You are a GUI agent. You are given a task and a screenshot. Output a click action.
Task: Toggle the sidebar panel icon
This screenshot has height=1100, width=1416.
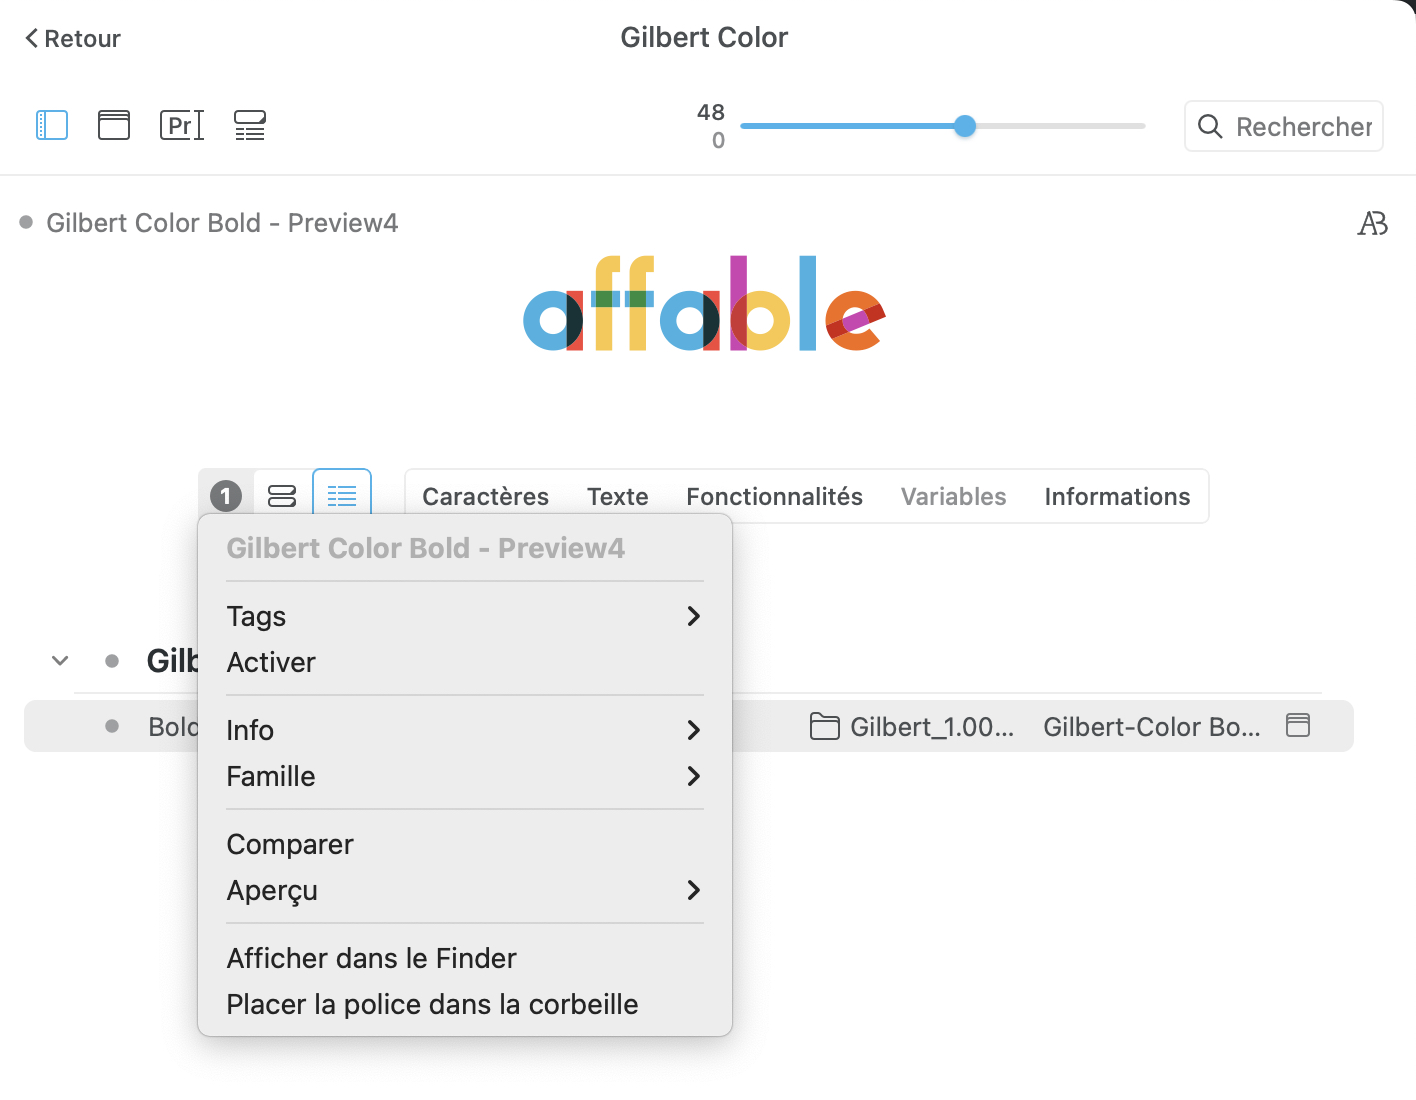click(52, 125)
